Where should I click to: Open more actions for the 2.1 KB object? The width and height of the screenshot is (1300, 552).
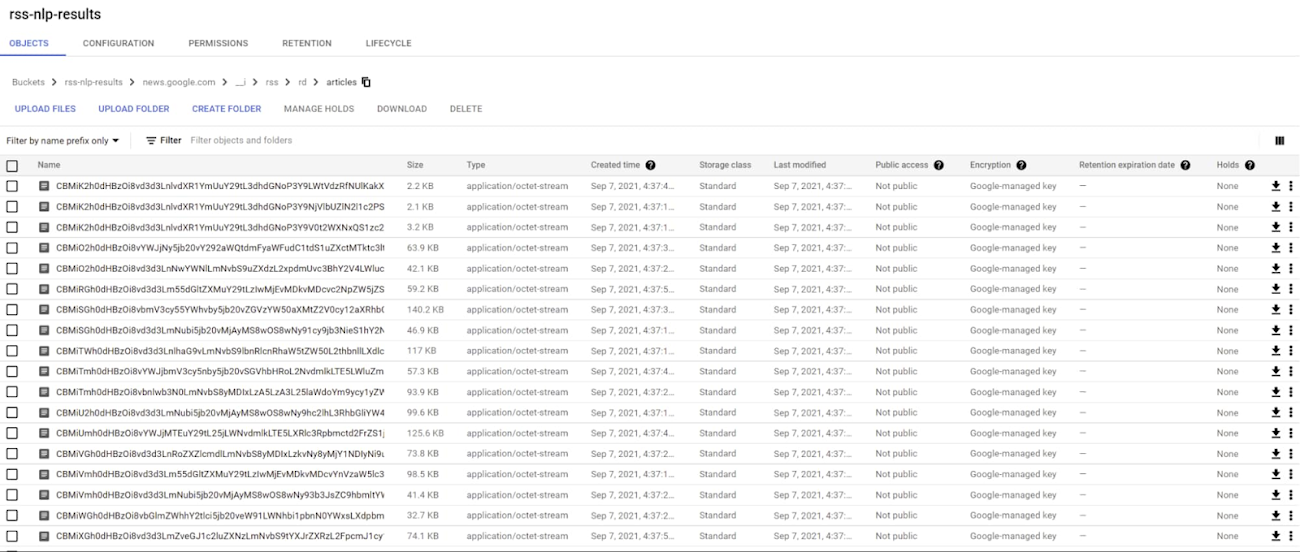[x=1290, y=207]
